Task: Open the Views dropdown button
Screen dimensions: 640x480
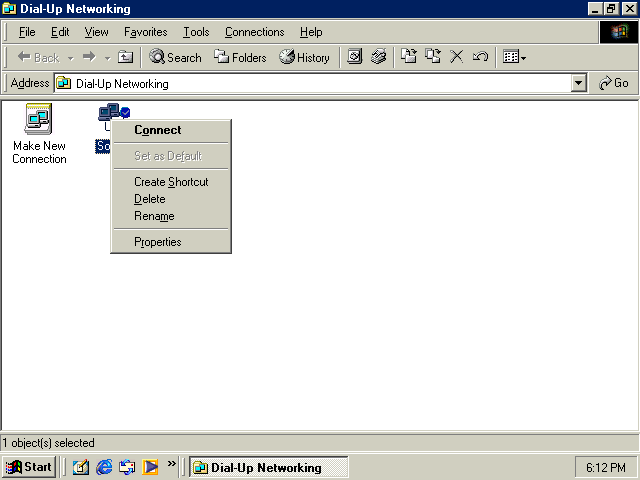Action: click(514, 57)
